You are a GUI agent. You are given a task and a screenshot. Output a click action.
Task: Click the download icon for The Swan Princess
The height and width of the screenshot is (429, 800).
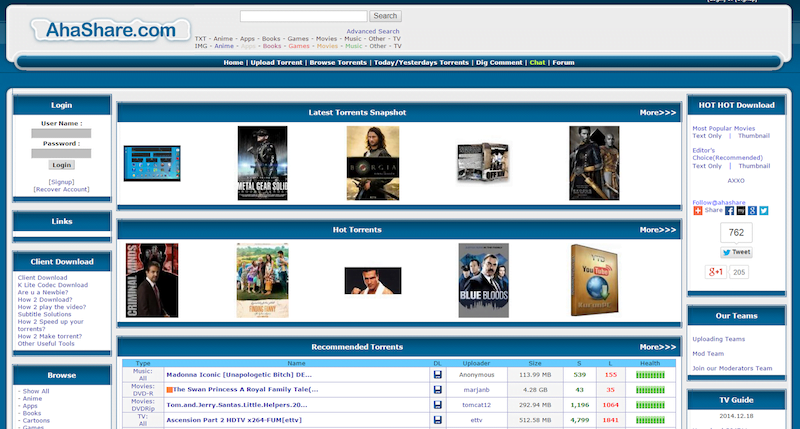437,390
